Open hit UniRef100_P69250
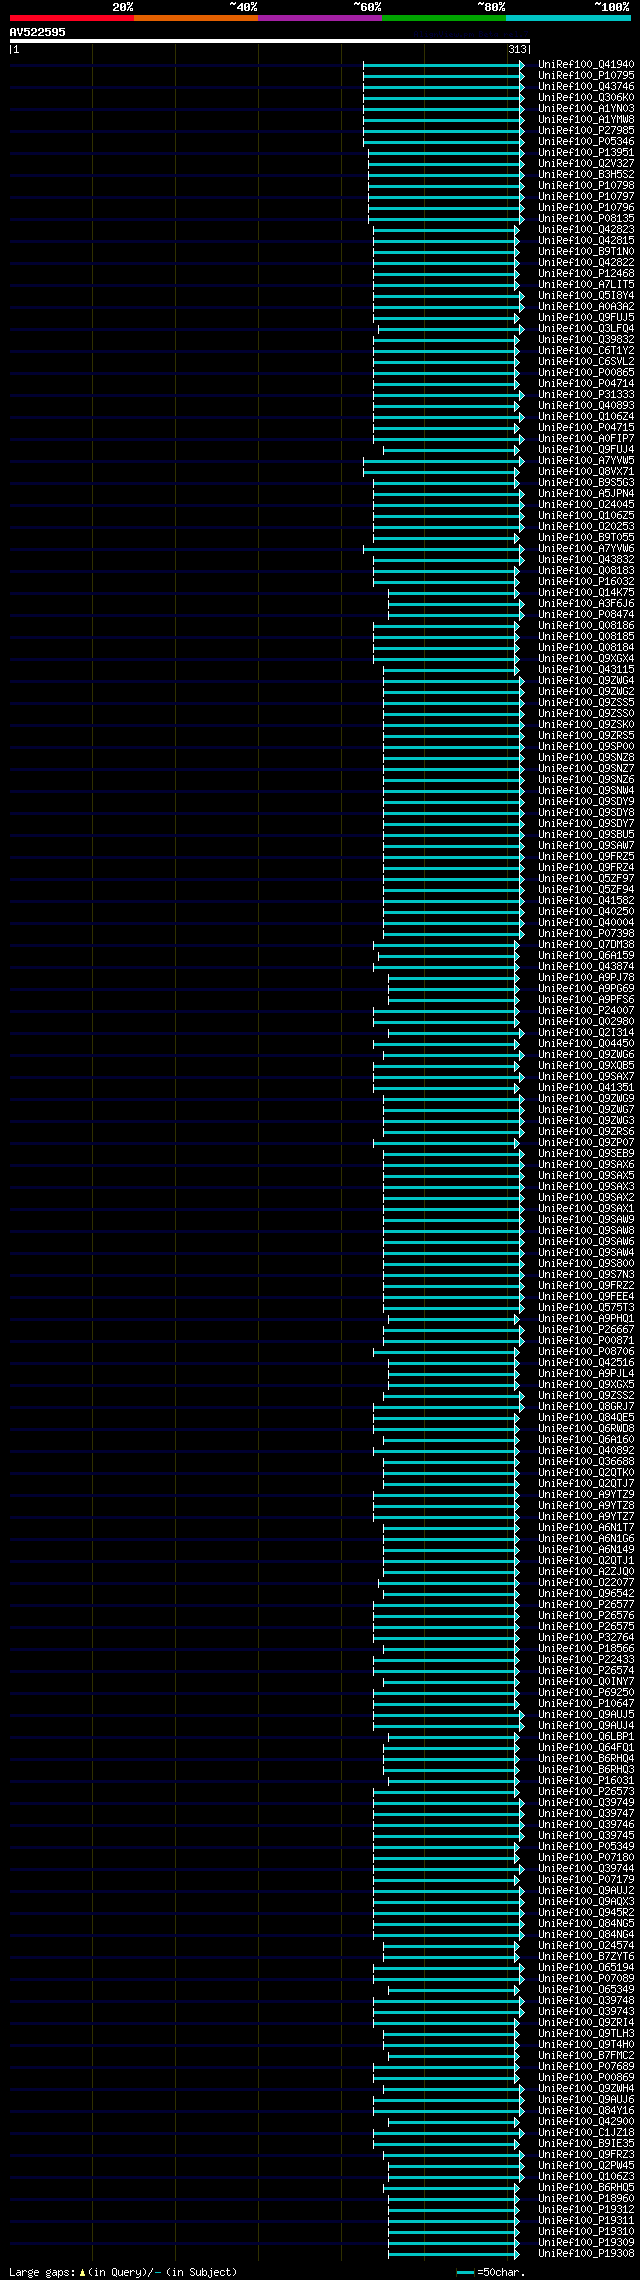 (586, 1692)
